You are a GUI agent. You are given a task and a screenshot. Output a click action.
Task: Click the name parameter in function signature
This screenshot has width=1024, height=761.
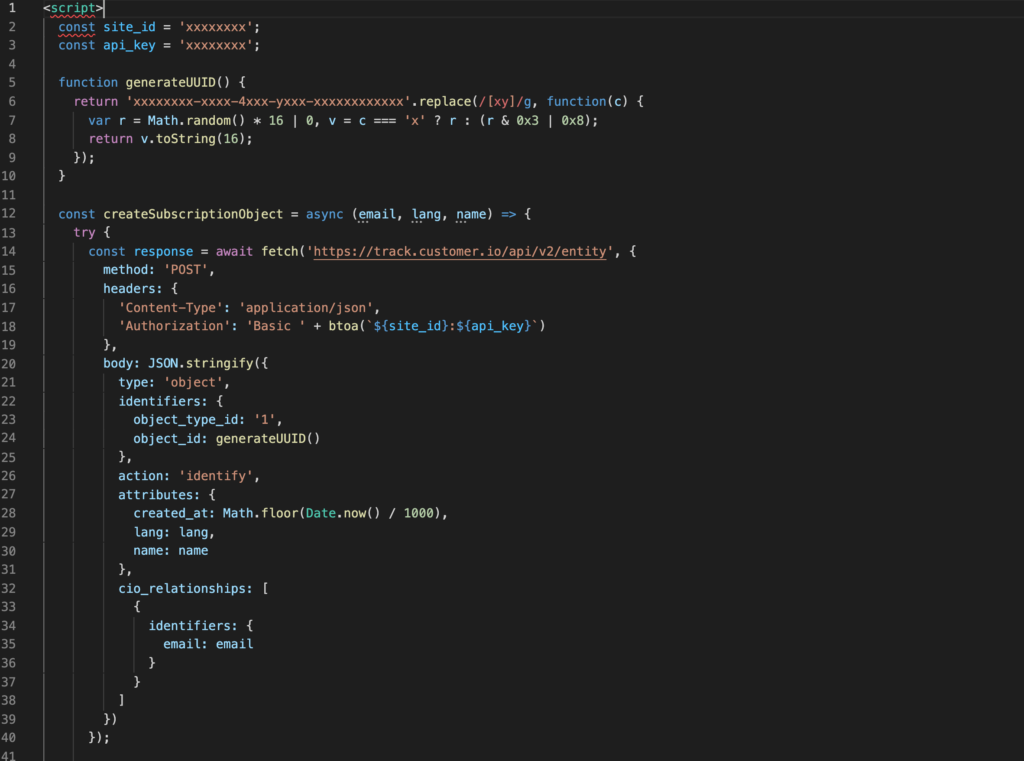pyautogui.click(x=471, y=214)
